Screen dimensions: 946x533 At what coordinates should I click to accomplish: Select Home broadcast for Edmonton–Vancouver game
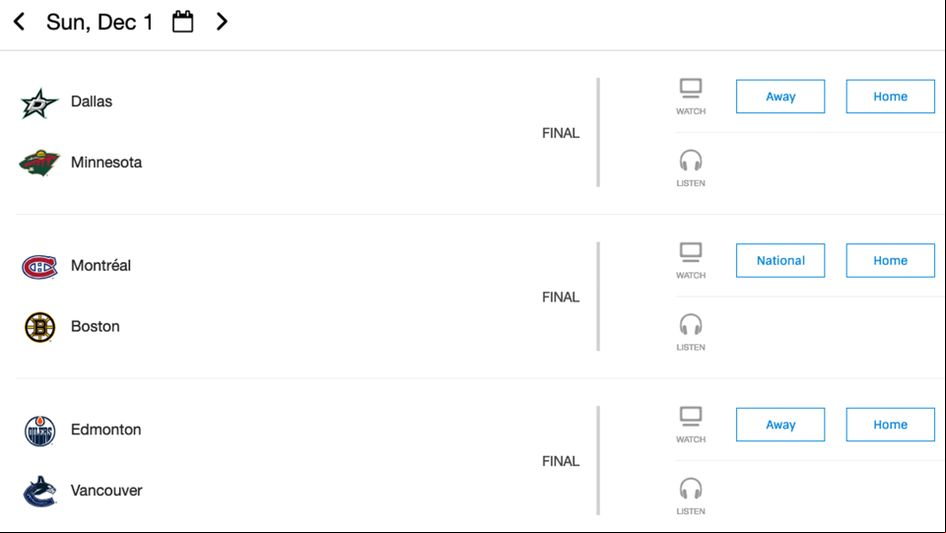pyautogui.click(x=890, y=424)
